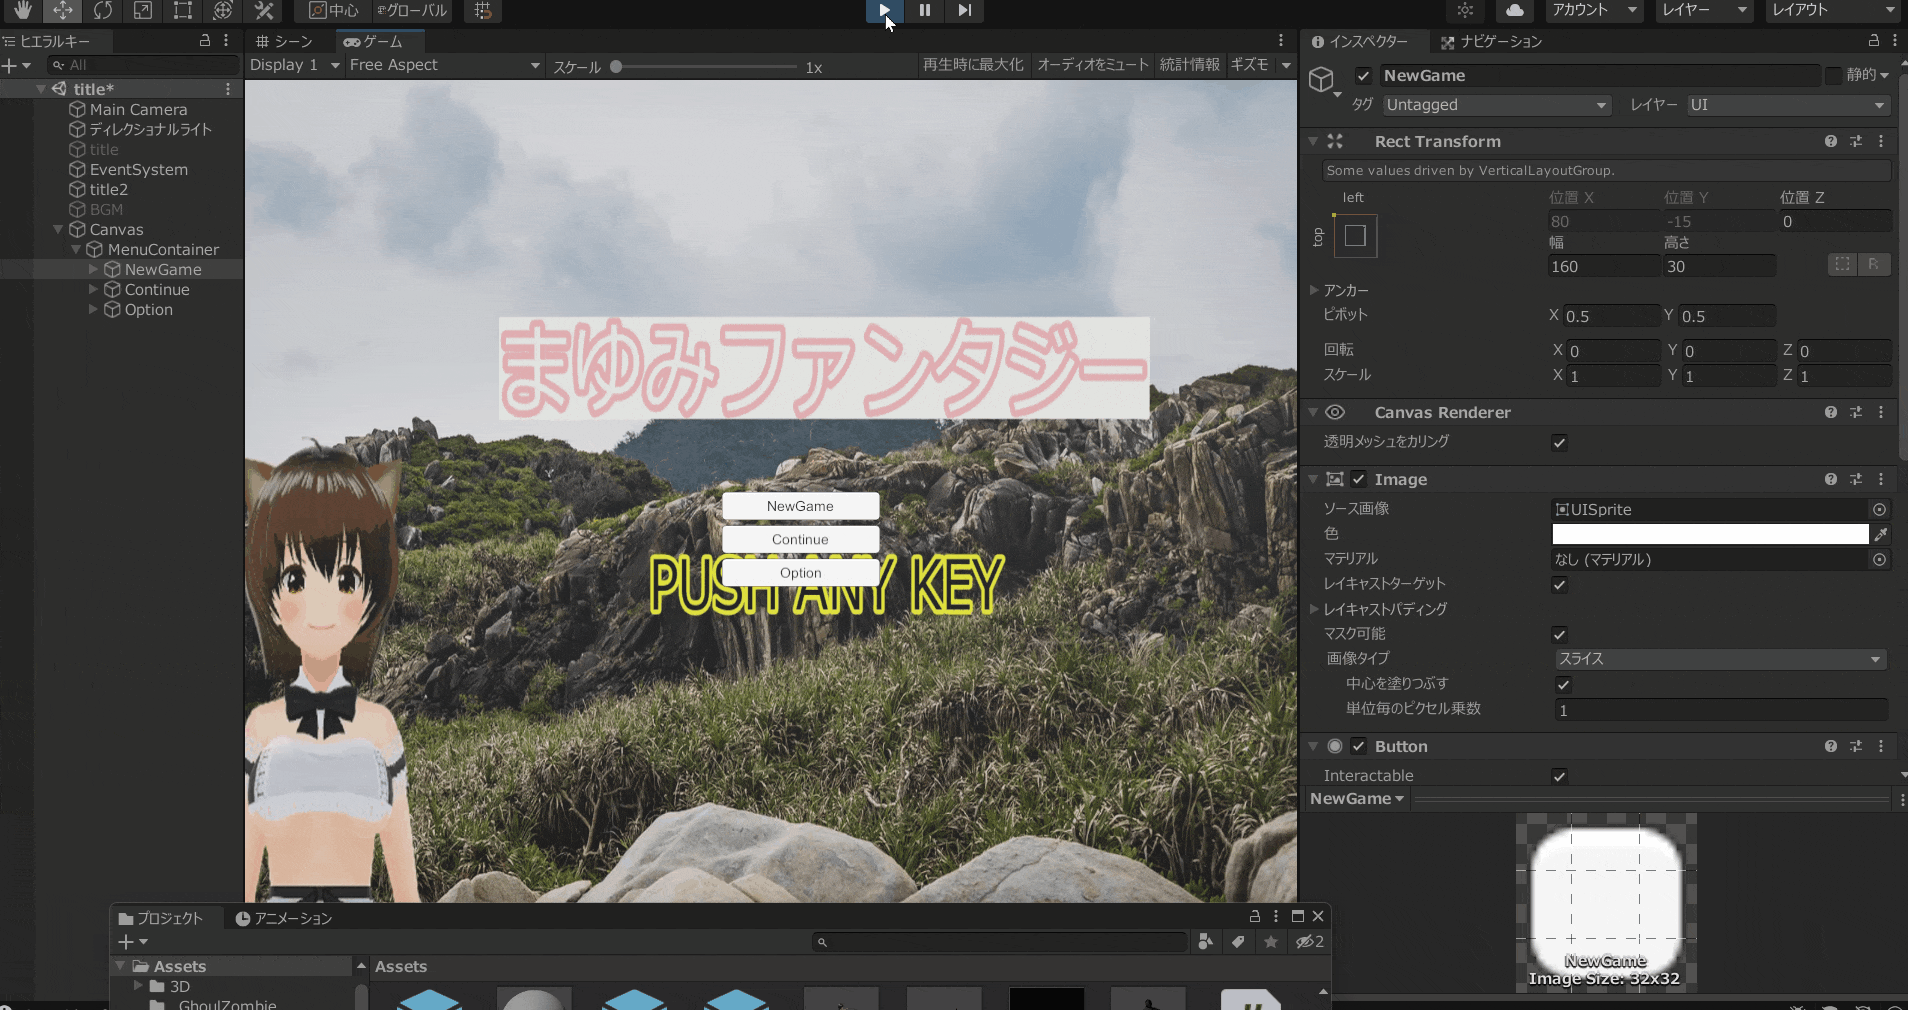This screenshot has height=1010, width=1908.
Task: Expand the Option object in hierarchy
Action: click(x=93, y=310)
